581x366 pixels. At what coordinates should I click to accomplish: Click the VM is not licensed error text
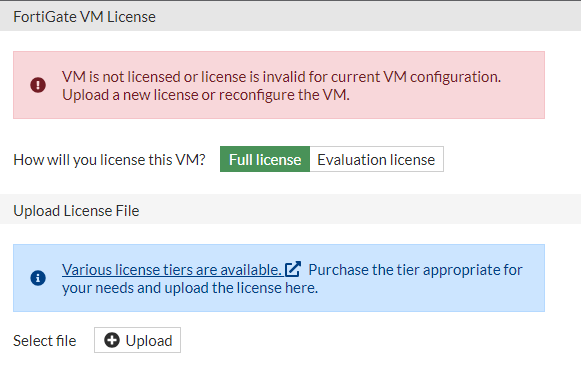[281, 77]
